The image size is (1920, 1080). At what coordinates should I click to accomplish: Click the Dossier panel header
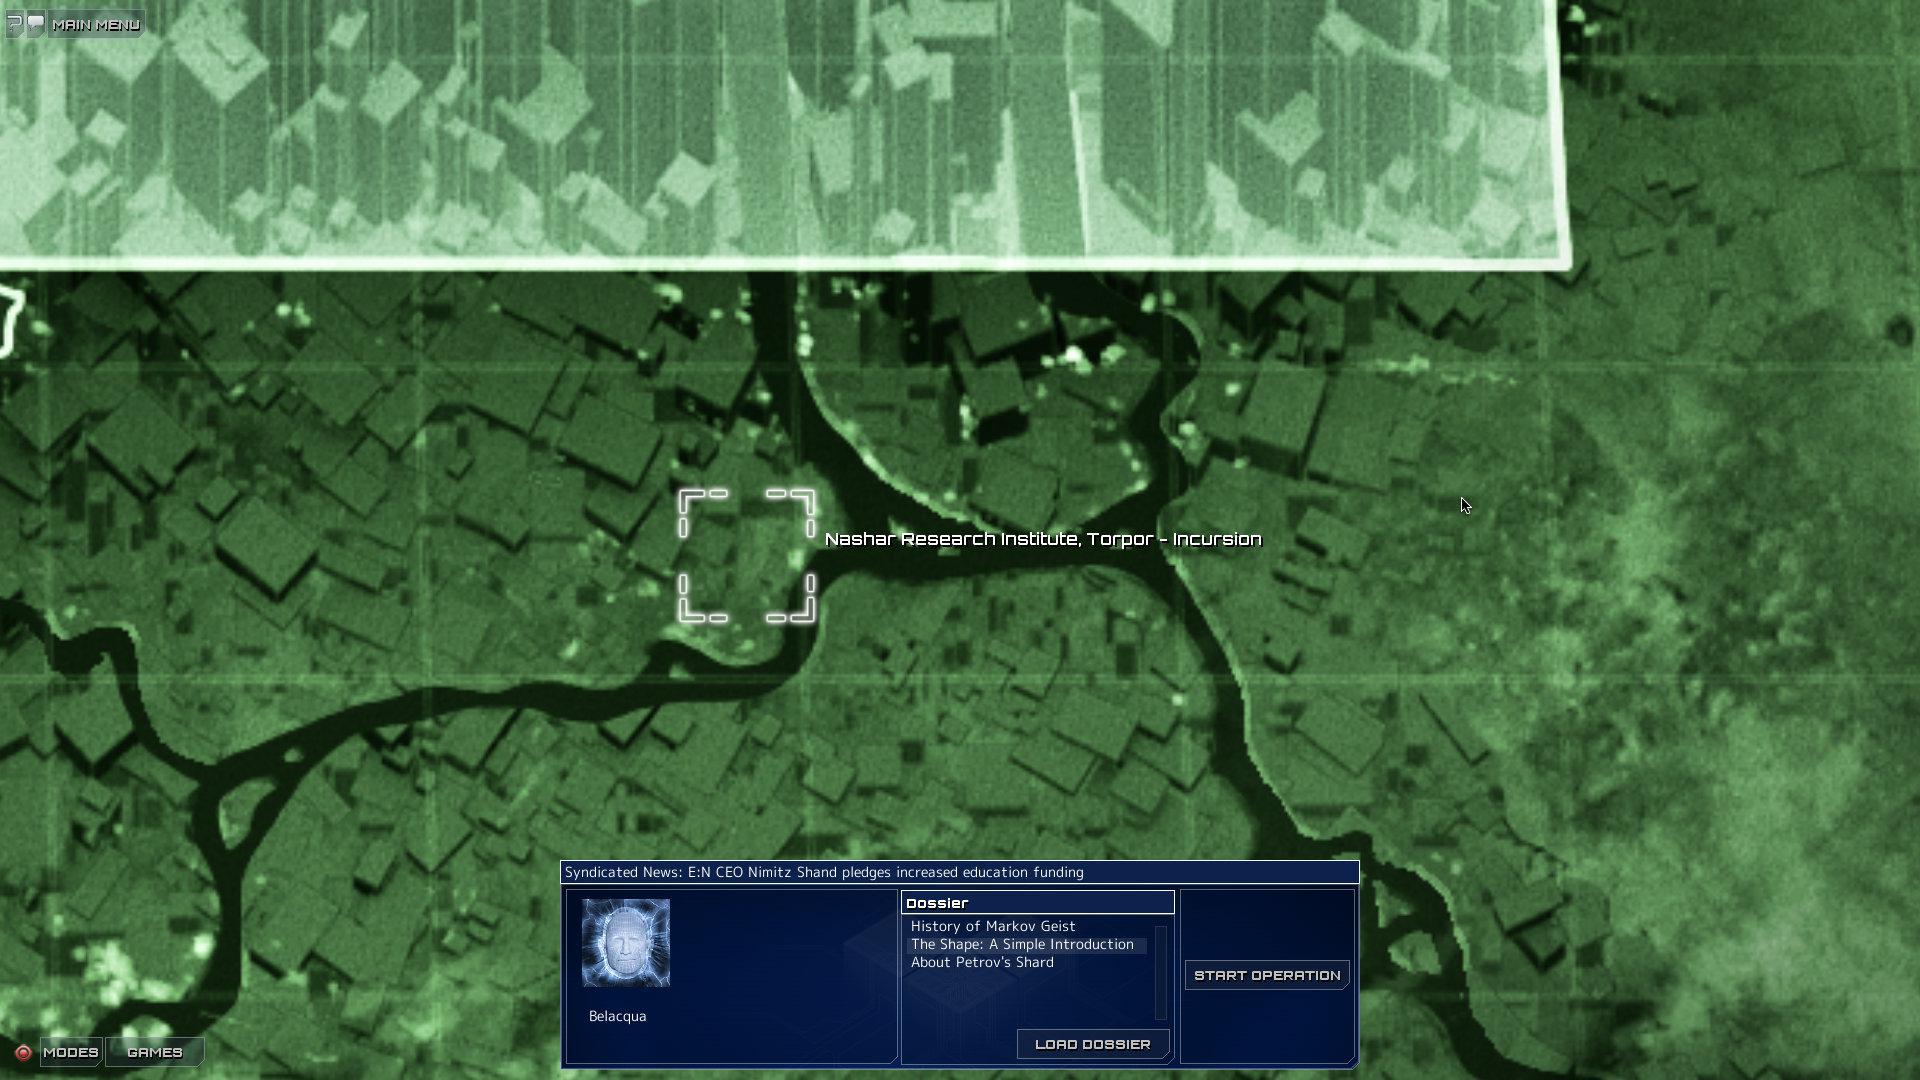pyautogui.click(x=1037, y=902)
